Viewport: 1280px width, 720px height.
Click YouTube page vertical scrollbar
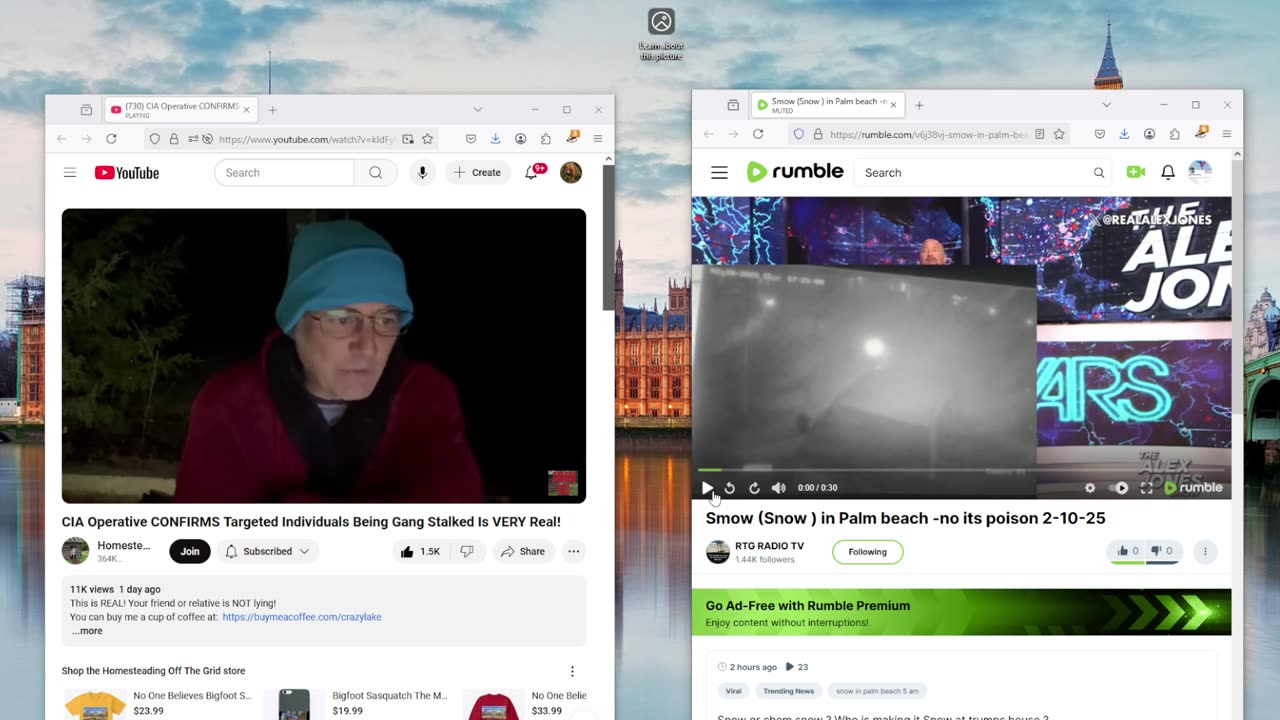(x=608, y=240)
